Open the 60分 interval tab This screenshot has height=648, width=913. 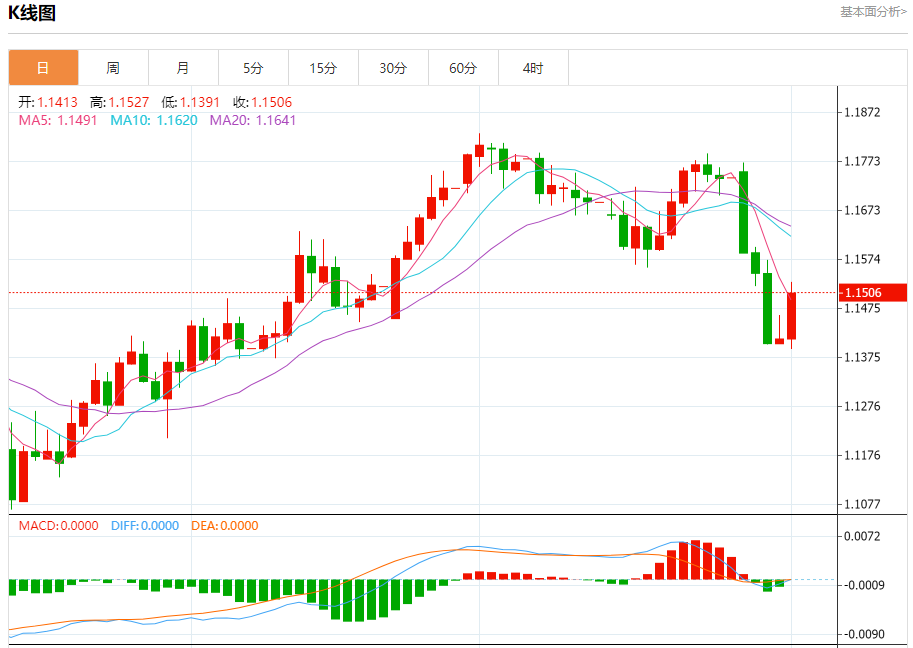pyautogui.click(x=463, y=68)
